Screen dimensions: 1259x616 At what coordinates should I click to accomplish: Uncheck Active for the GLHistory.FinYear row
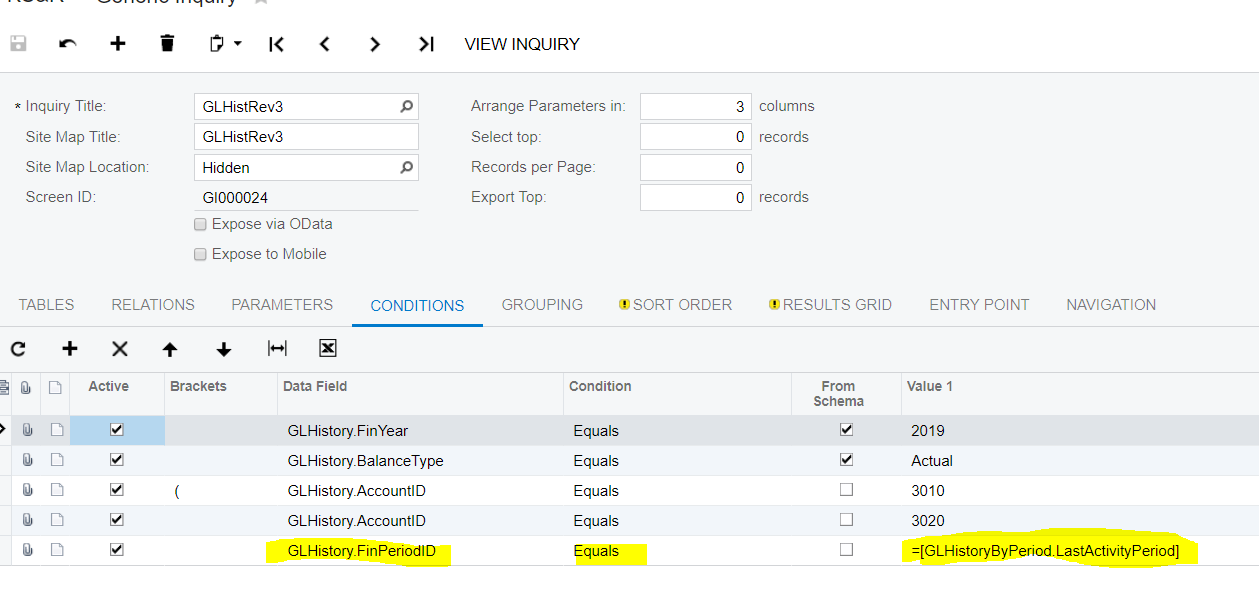point(117,430)
